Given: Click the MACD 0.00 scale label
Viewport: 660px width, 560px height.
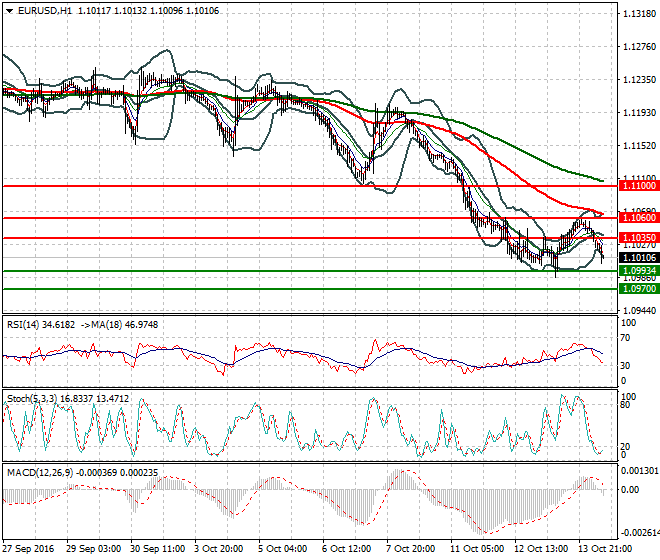Looking at the screenshot, I should 628,490.
